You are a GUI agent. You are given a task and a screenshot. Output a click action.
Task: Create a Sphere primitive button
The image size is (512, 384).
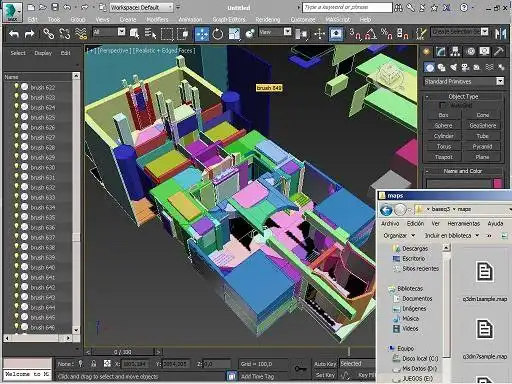[443, 126]
